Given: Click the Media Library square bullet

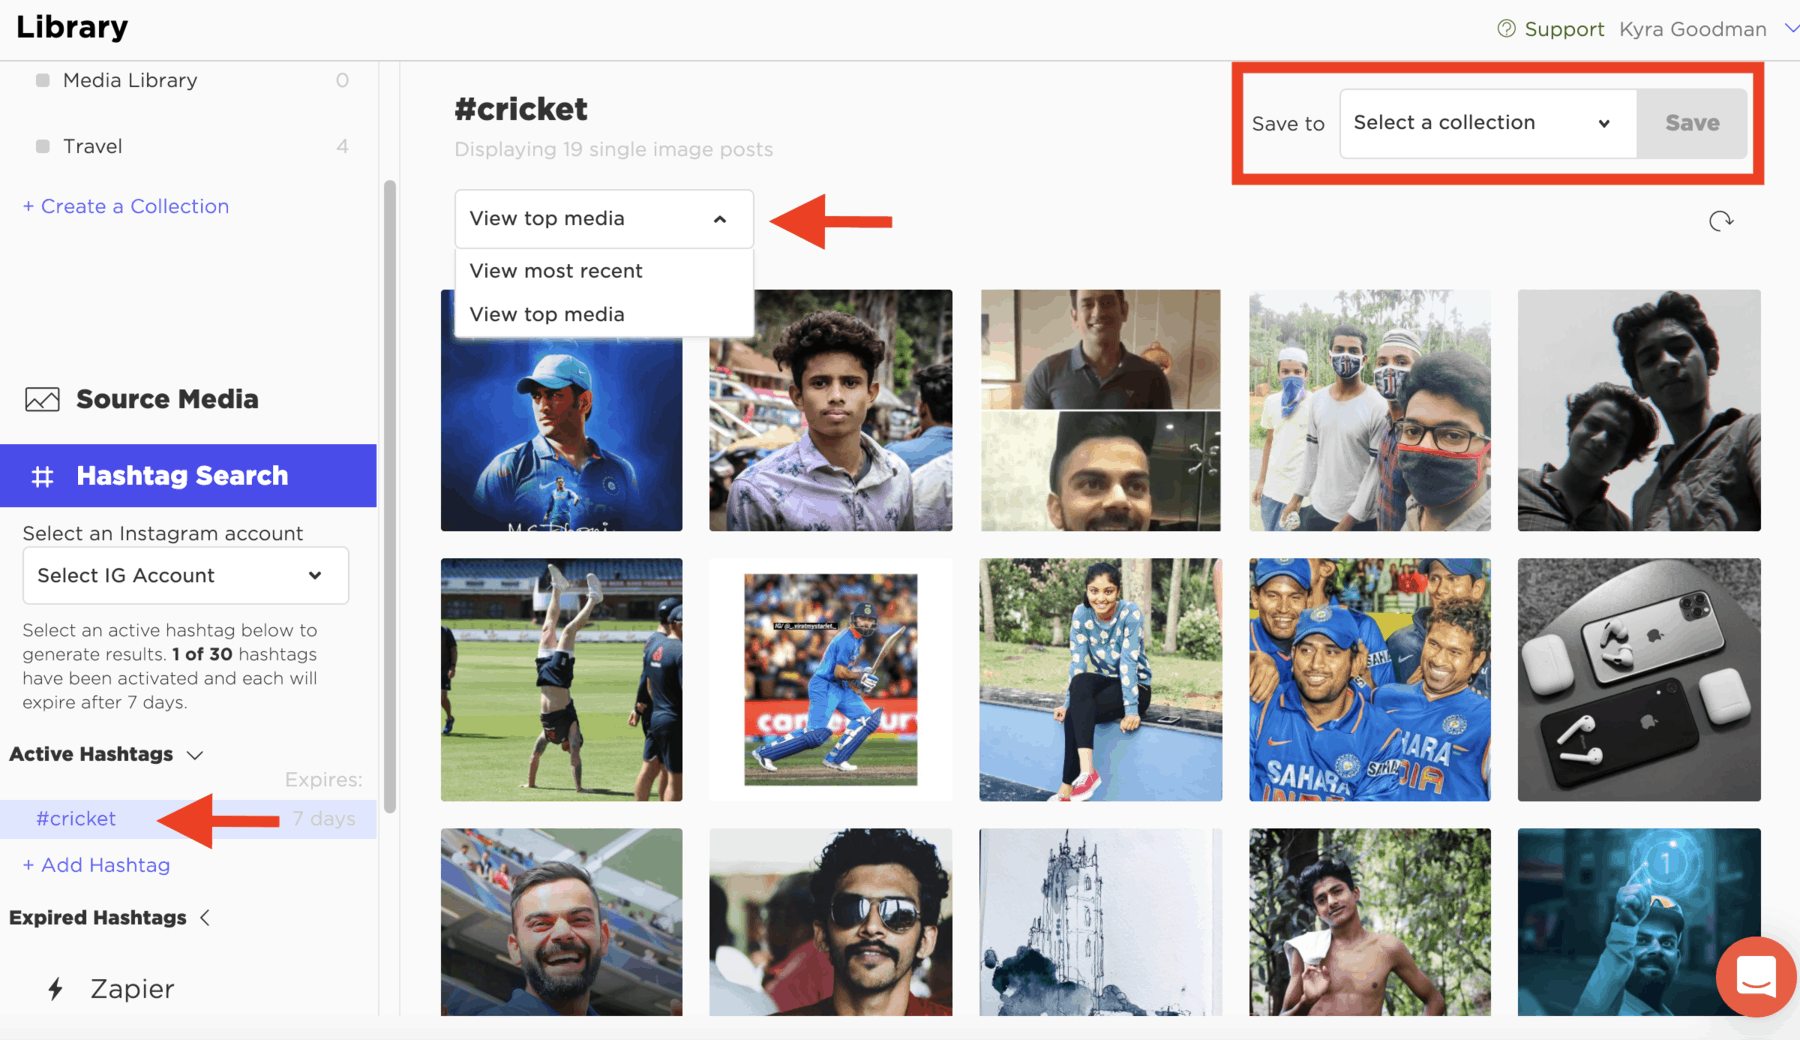Looking at the screenshot, I should tap(43, 80).
